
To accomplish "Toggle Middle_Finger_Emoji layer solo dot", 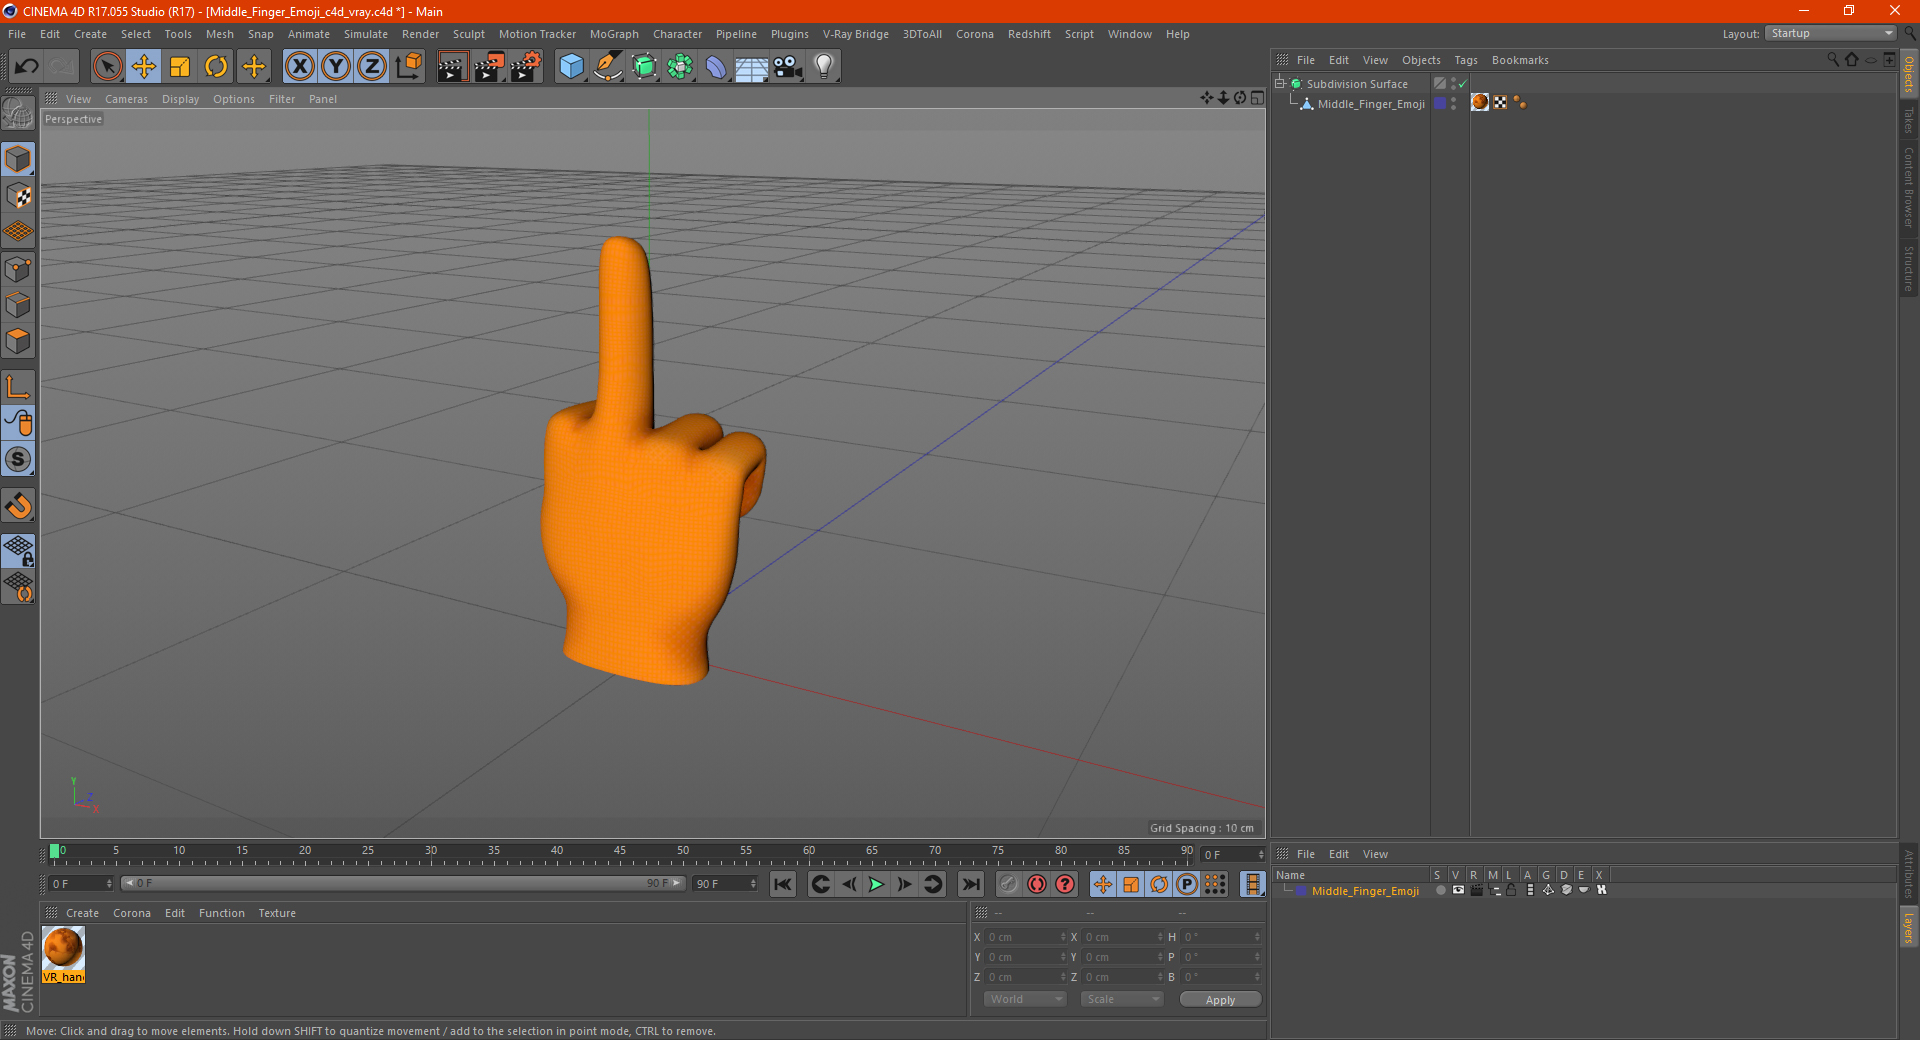I will pos(1440,890).
